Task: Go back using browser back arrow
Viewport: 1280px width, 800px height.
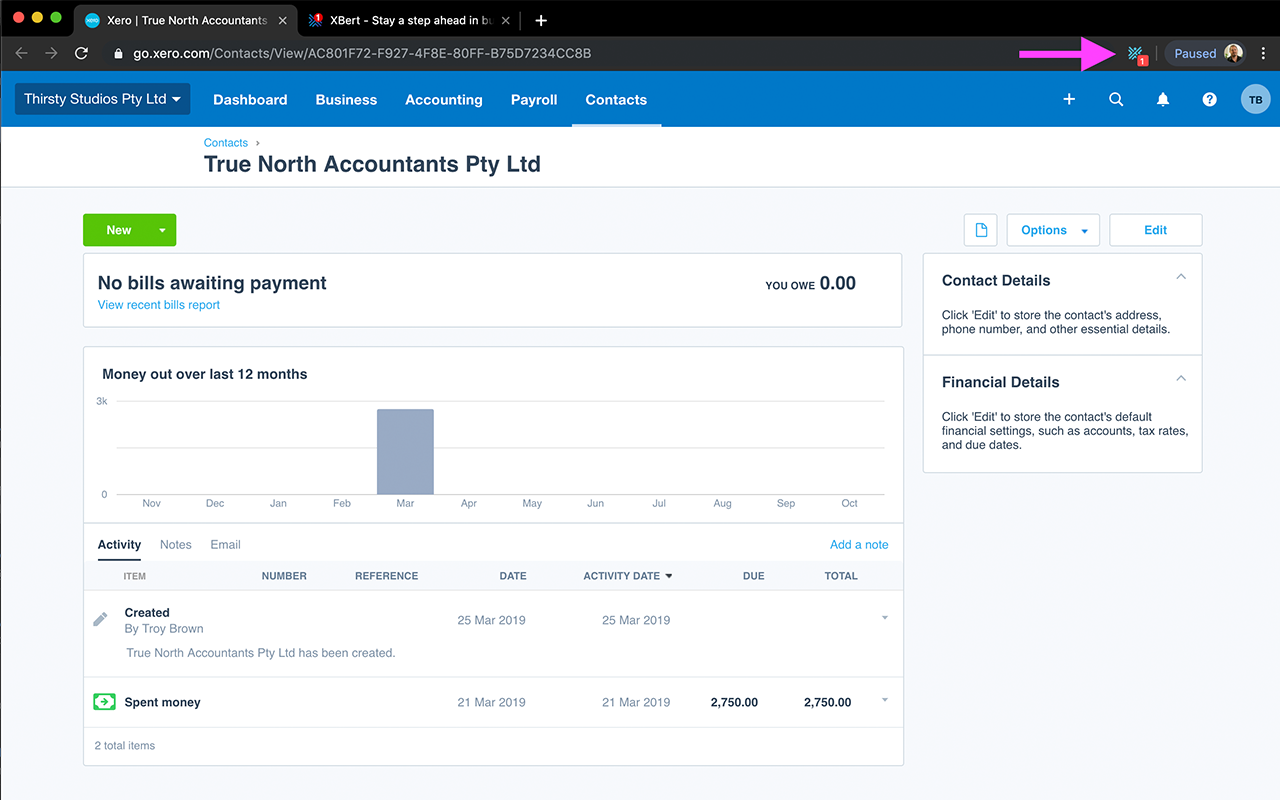Action: coord(22,53)
